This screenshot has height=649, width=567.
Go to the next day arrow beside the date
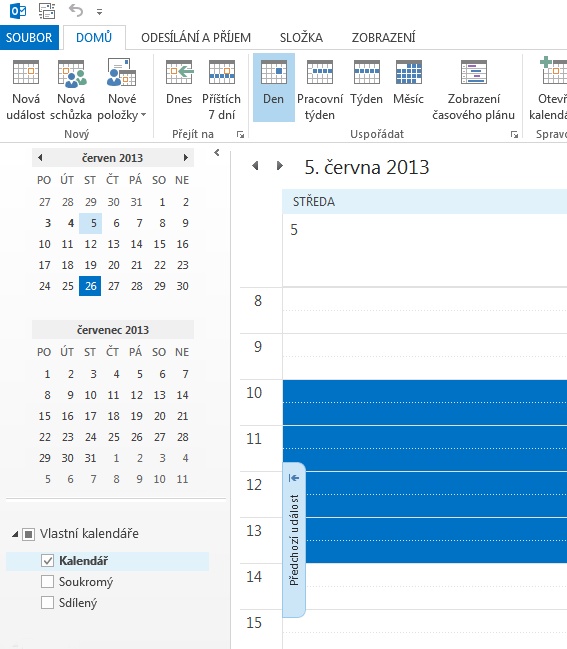(280, 166)
